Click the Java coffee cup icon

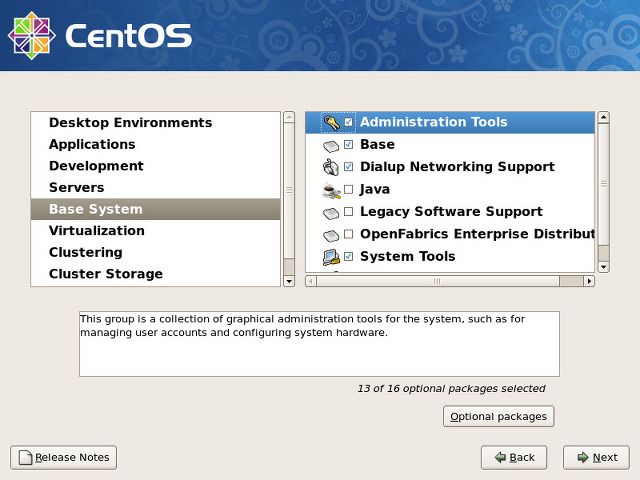pos(331,191)
